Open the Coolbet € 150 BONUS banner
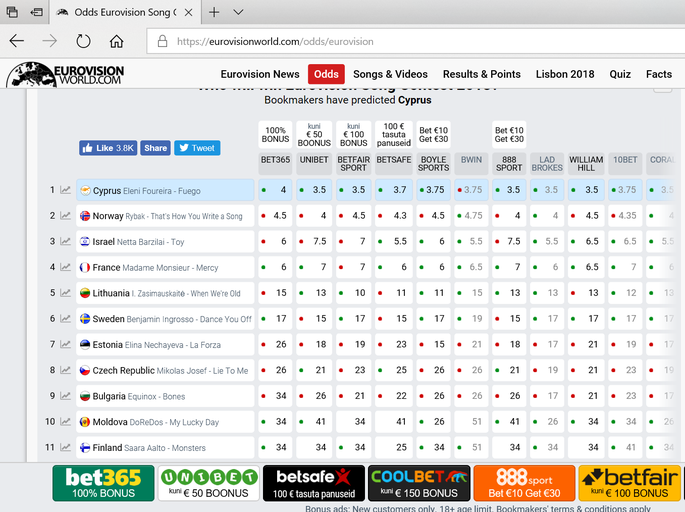Image resolution: width=685 pixels, height=512 pixels. coord(419,483)
